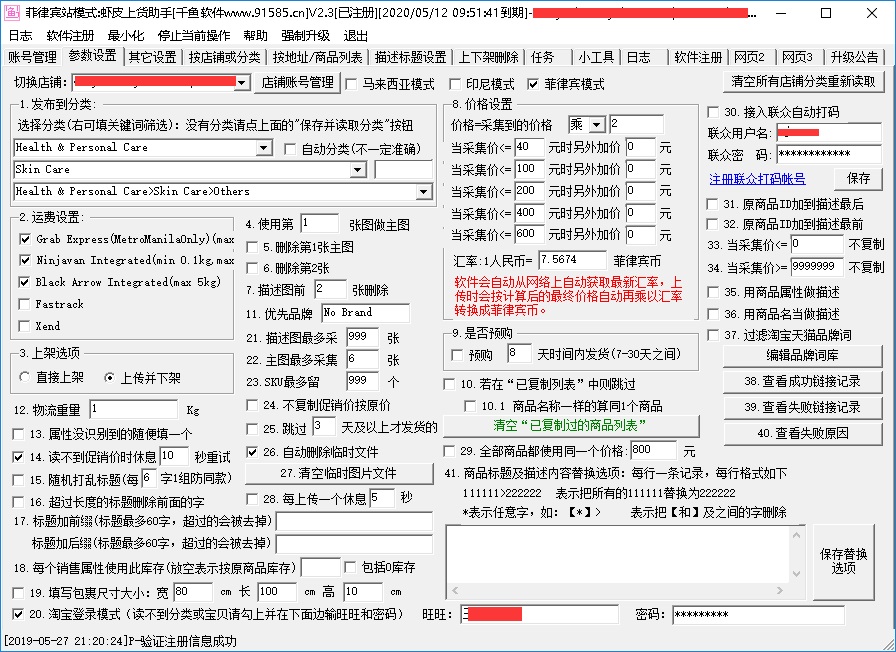Open the 升级公告 tab
This screenshot has height=652, width=896.
click(x=854, y=57)
